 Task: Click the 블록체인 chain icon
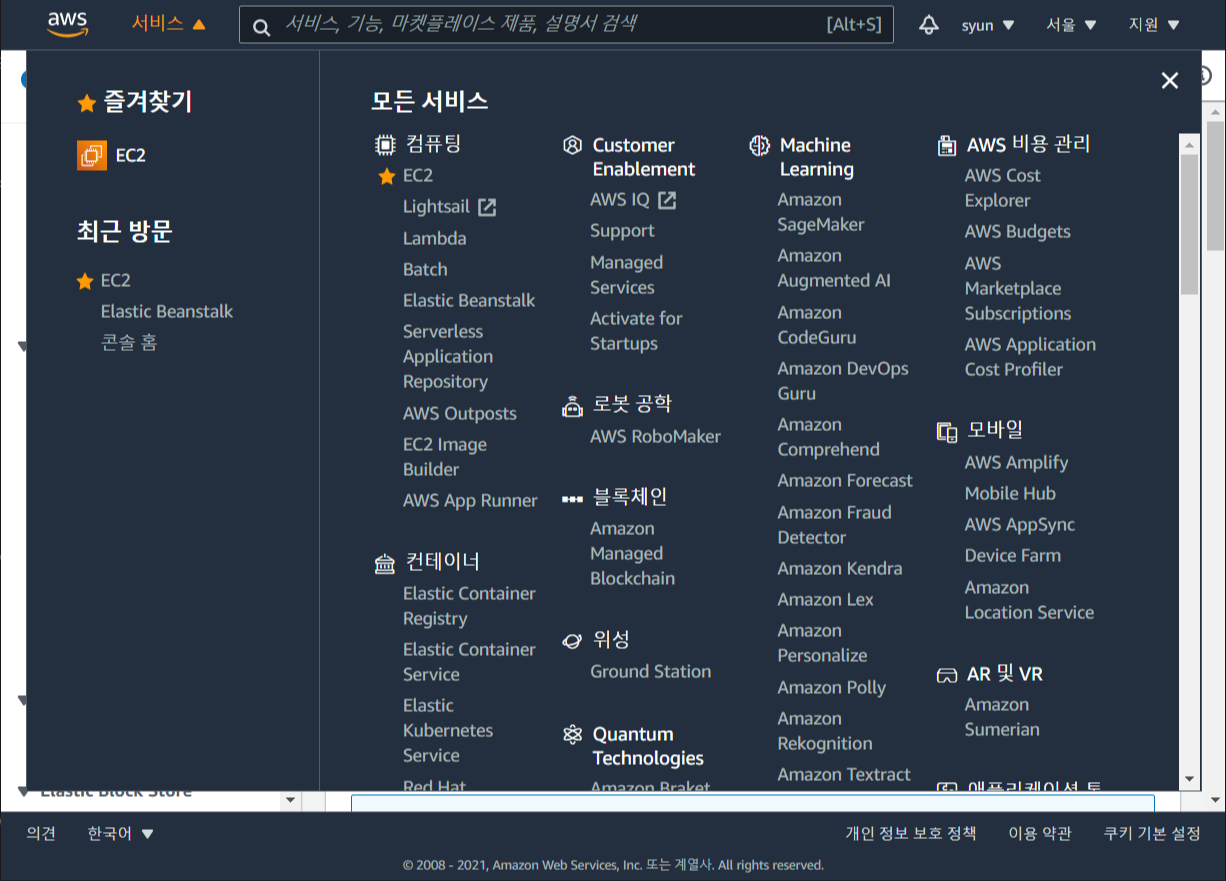click(572, 498)
